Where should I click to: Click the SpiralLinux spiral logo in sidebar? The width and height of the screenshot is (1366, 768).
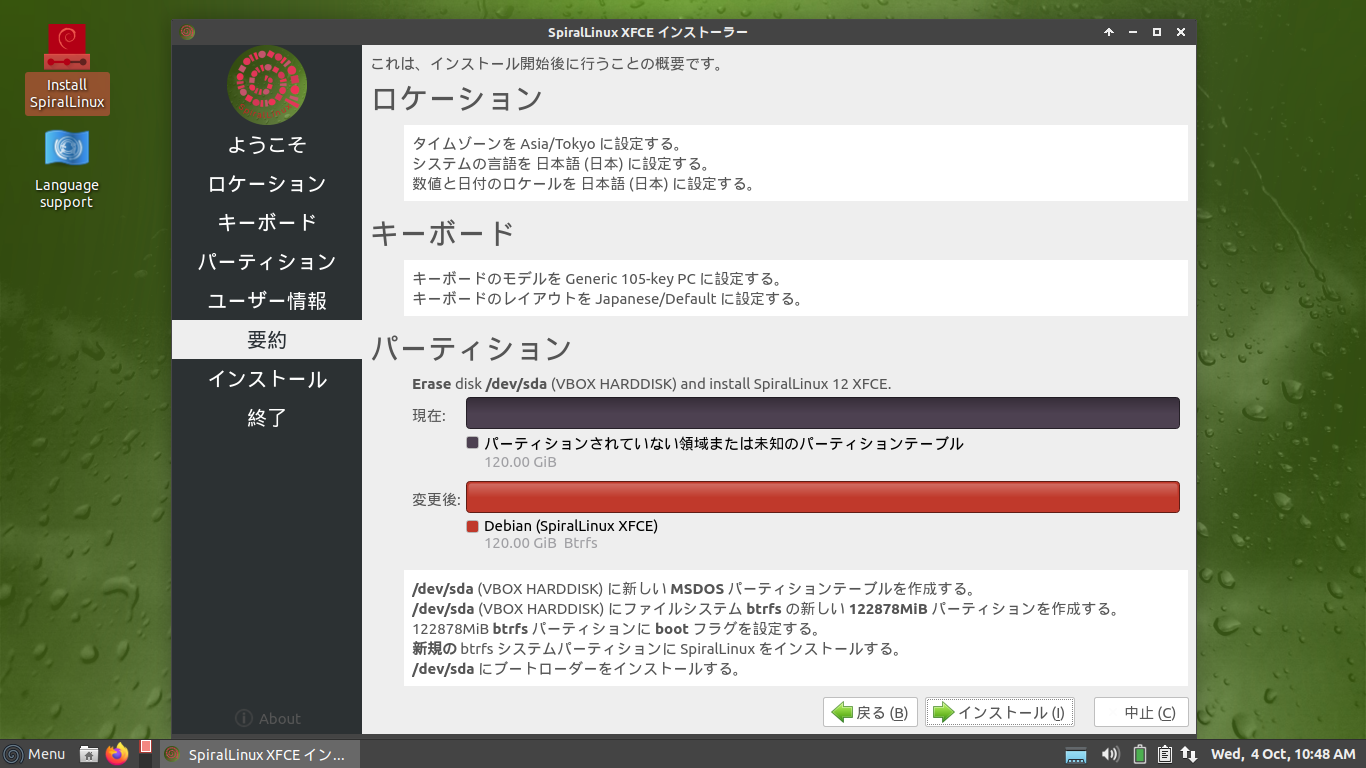[267, 86]
